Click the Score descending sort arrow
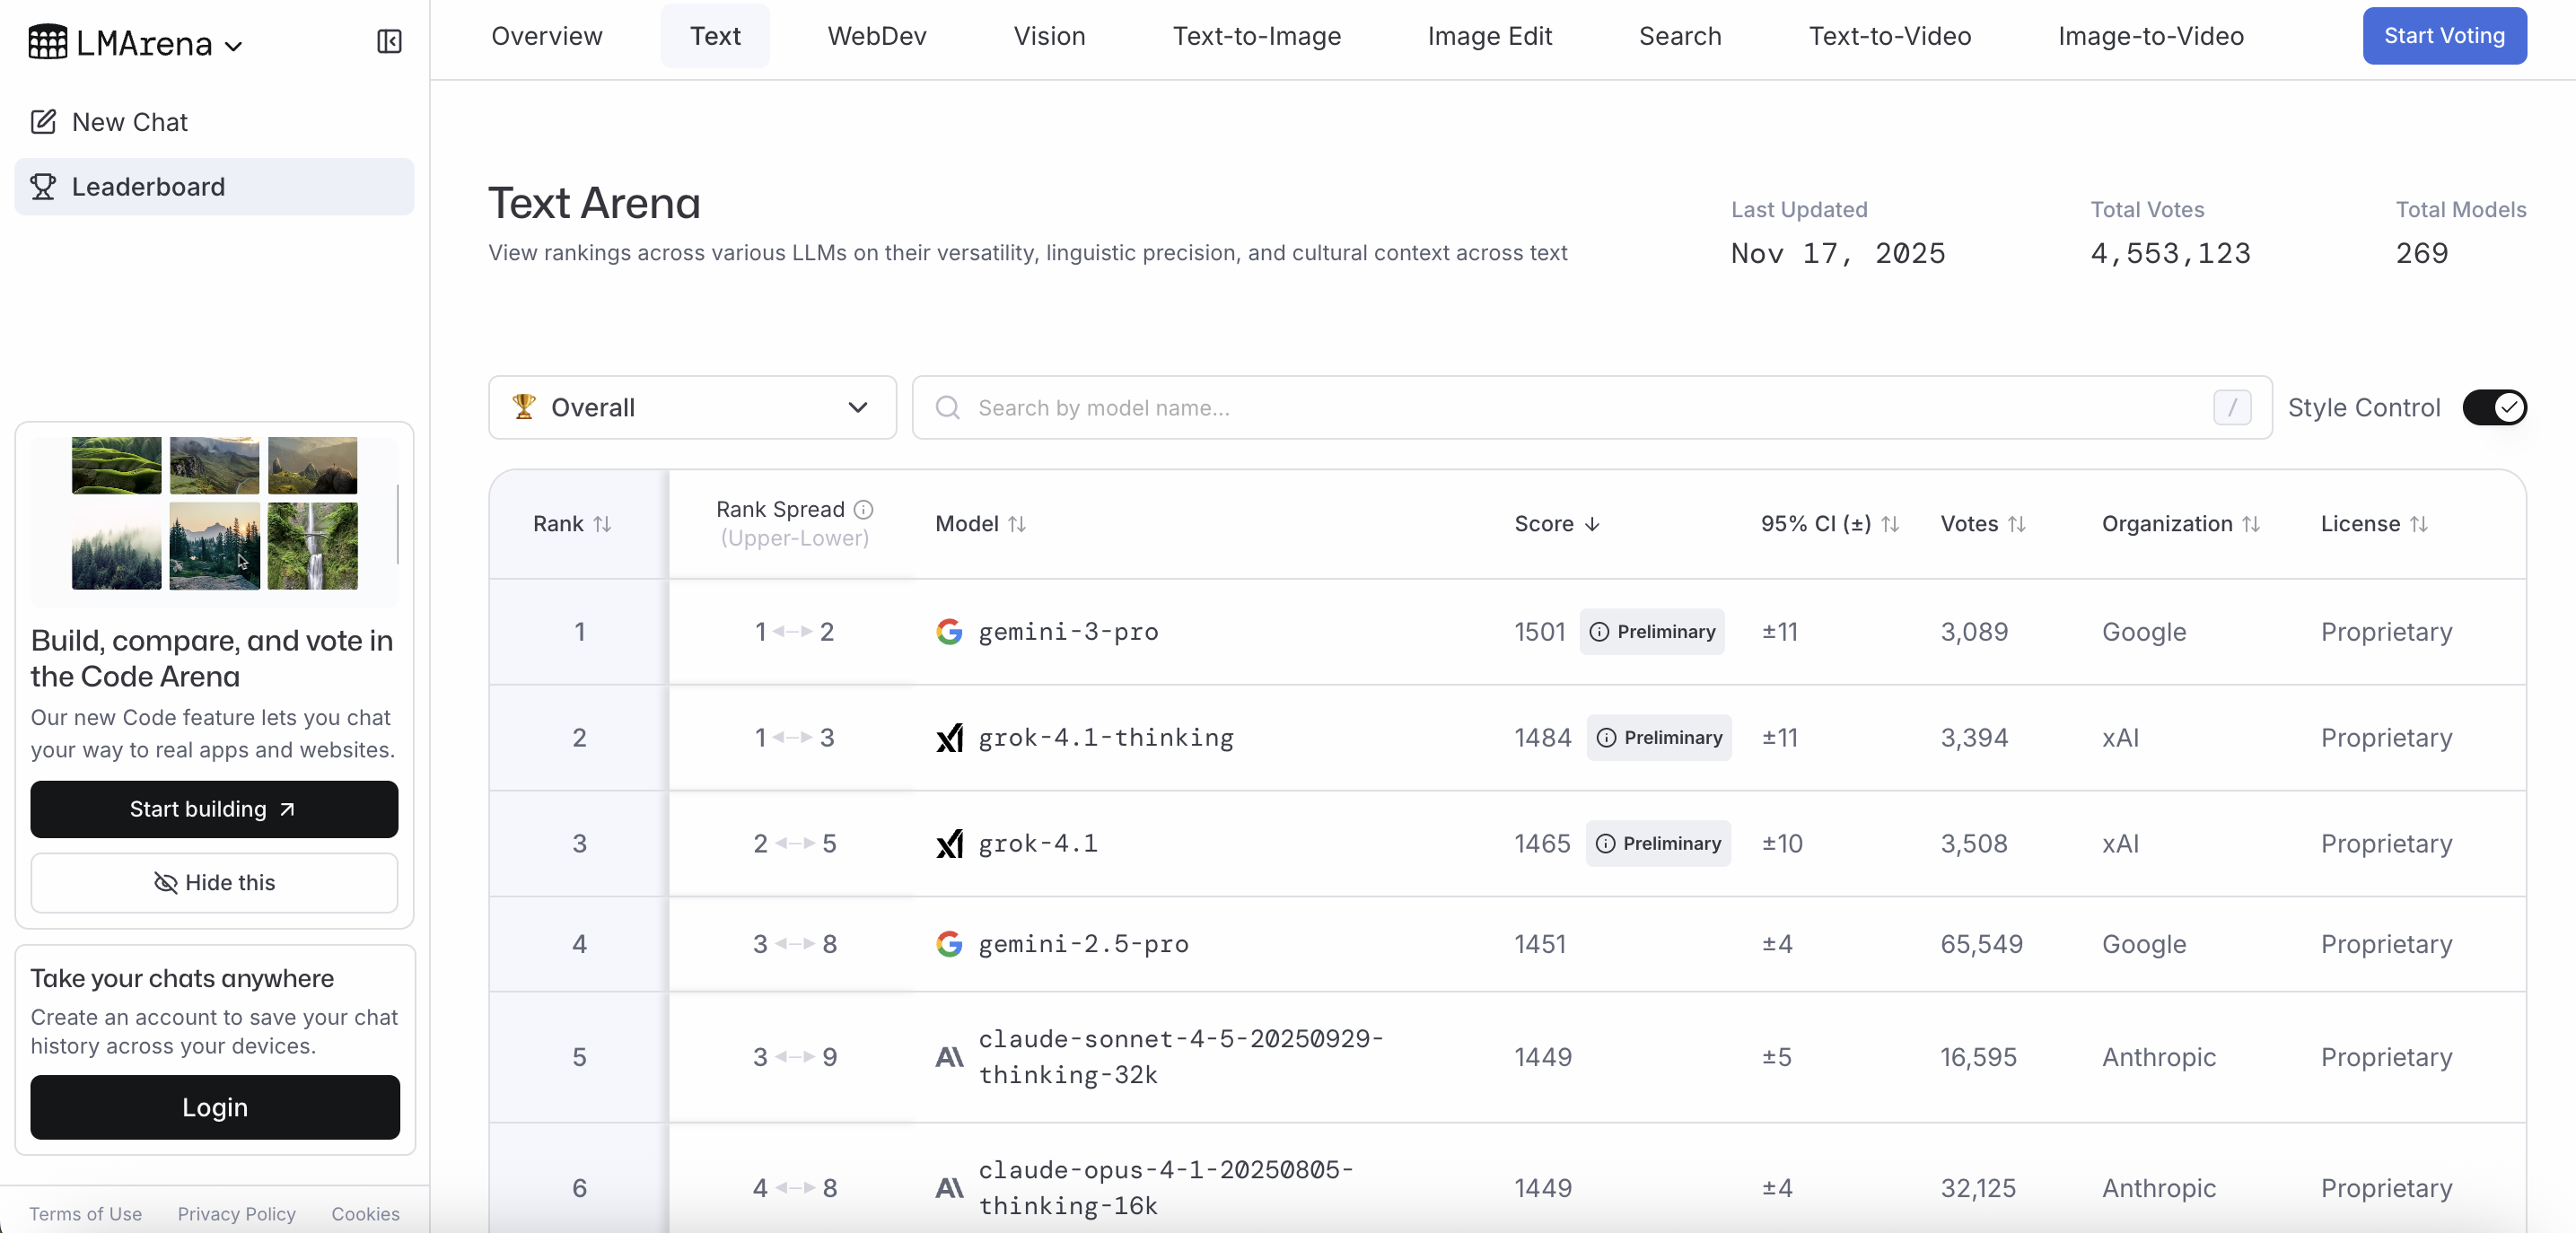Viewport: 2576px width, 1233px height. [1592, 524]
